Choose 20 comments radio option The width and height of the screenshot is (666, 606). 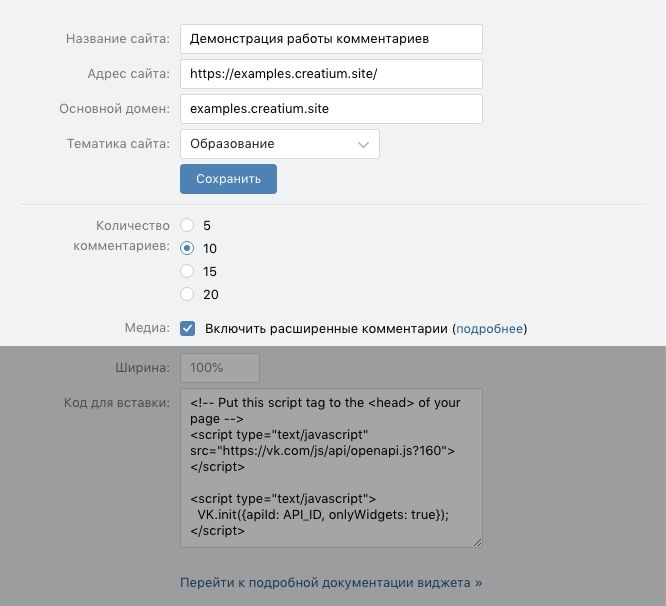187,294
